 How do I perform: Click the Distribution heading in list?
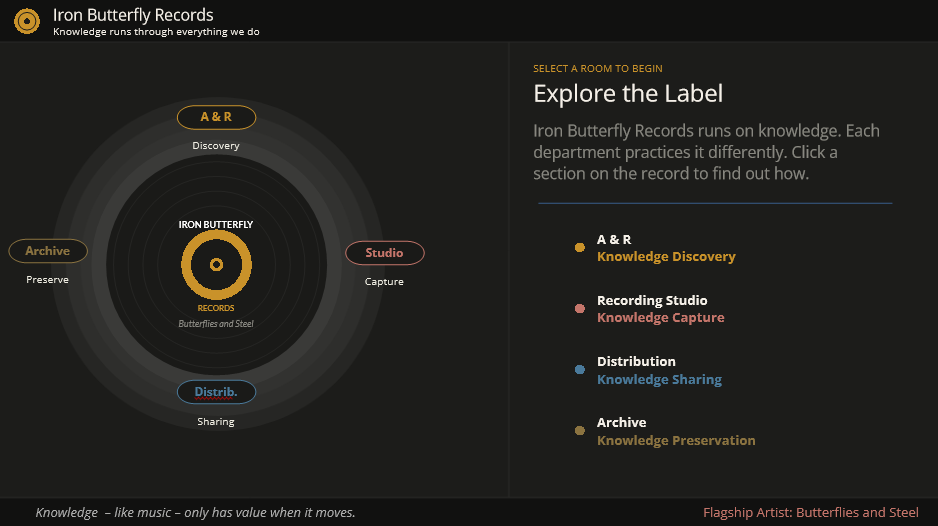point(636,362)
